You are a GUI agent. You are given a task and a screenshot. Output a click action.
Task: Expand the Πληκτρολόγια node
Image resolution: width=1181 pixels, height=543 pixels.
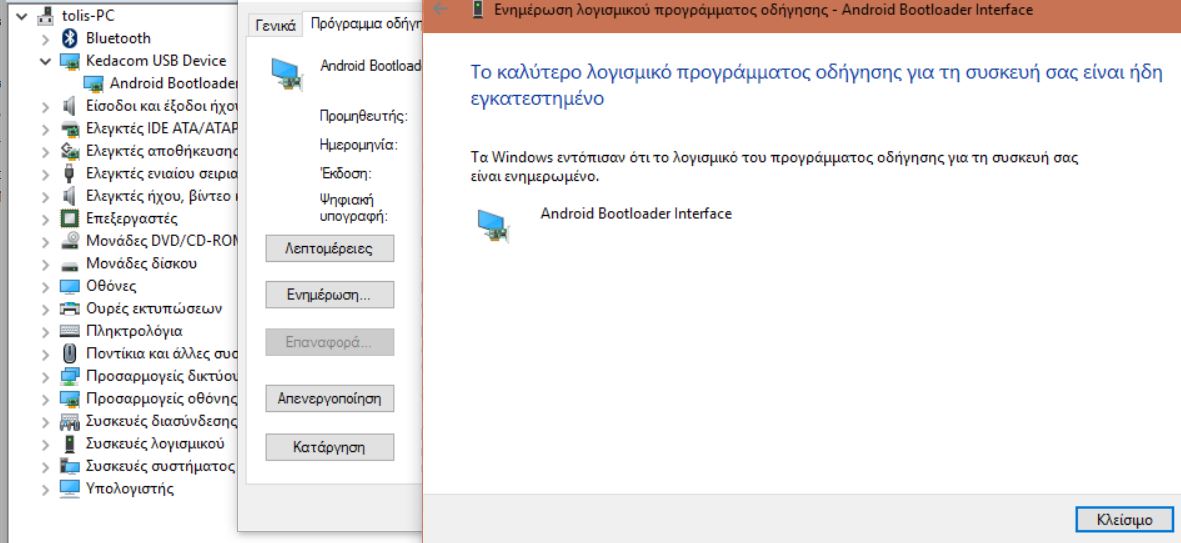pyautogui.click(x=46, y=331)
